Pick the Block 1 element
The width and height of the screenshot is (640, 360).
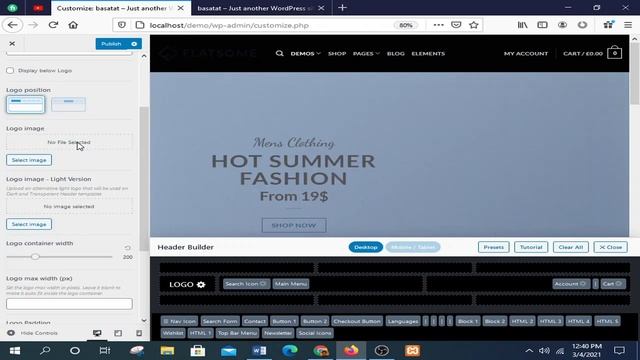pyautogui.click(x=468, y=321)
